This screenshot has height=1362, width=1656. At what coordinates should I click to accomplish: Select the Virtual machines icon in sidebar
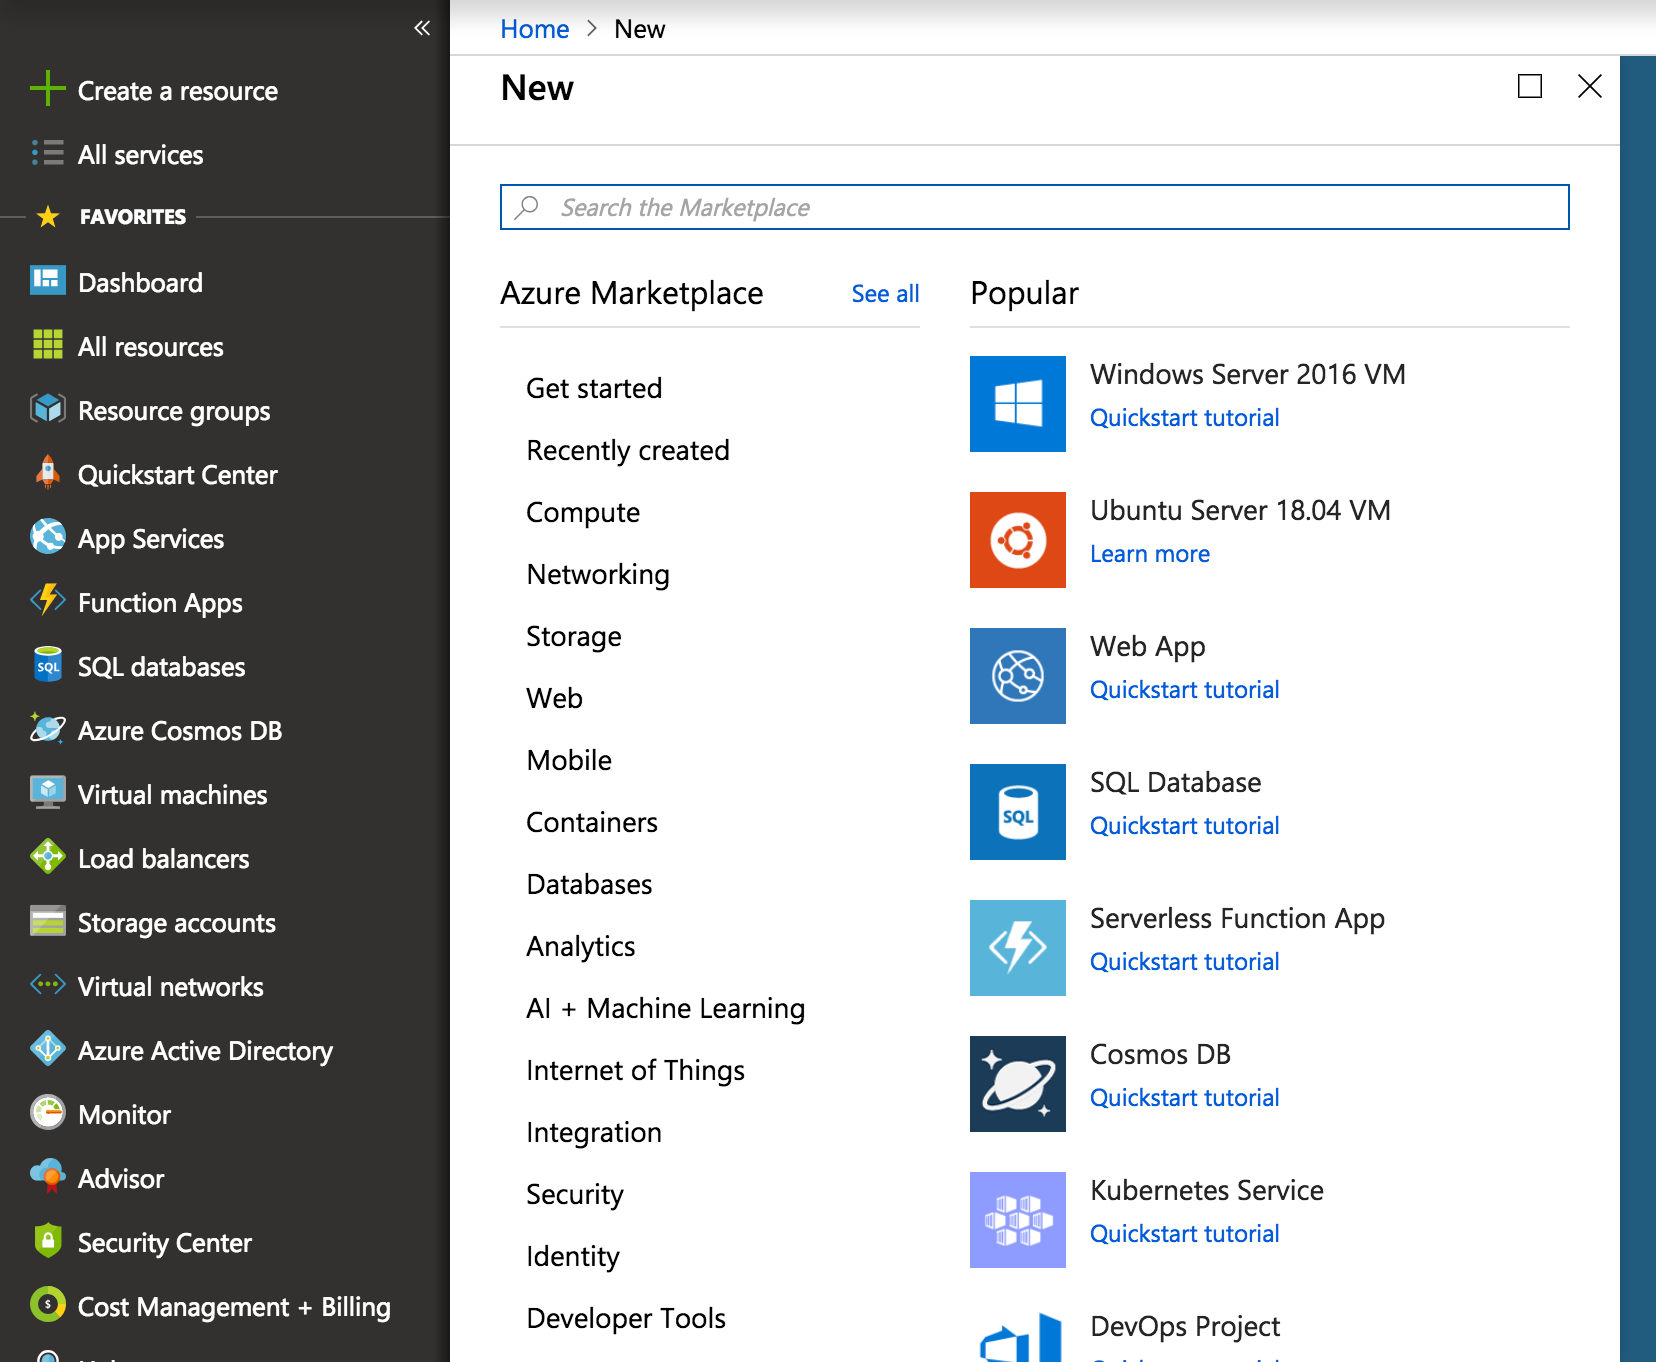tap(47, 794)
